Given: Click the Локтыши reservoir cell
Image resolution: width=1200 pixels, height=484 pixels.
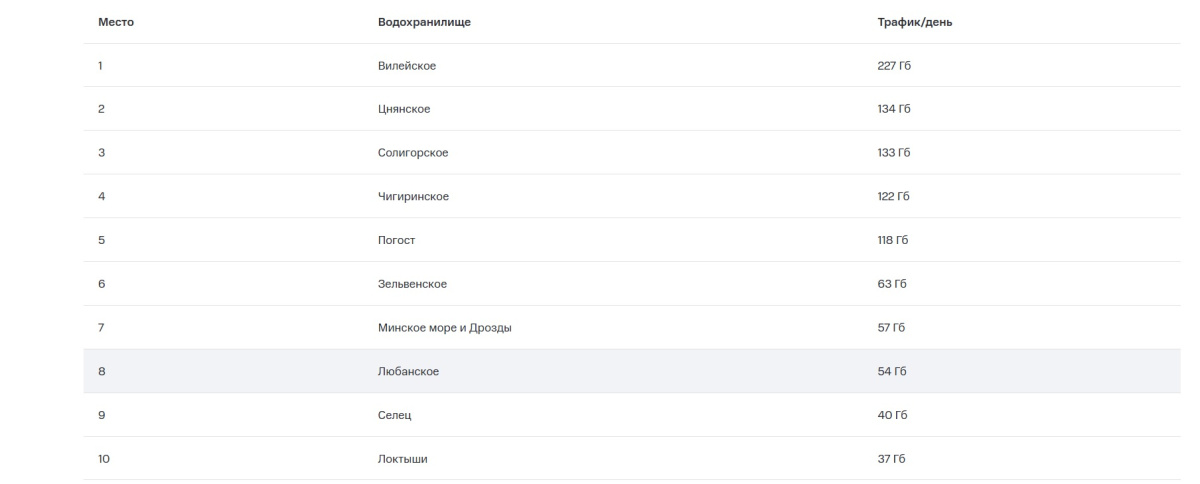Looking at the screenshot, I should [403, 459].
